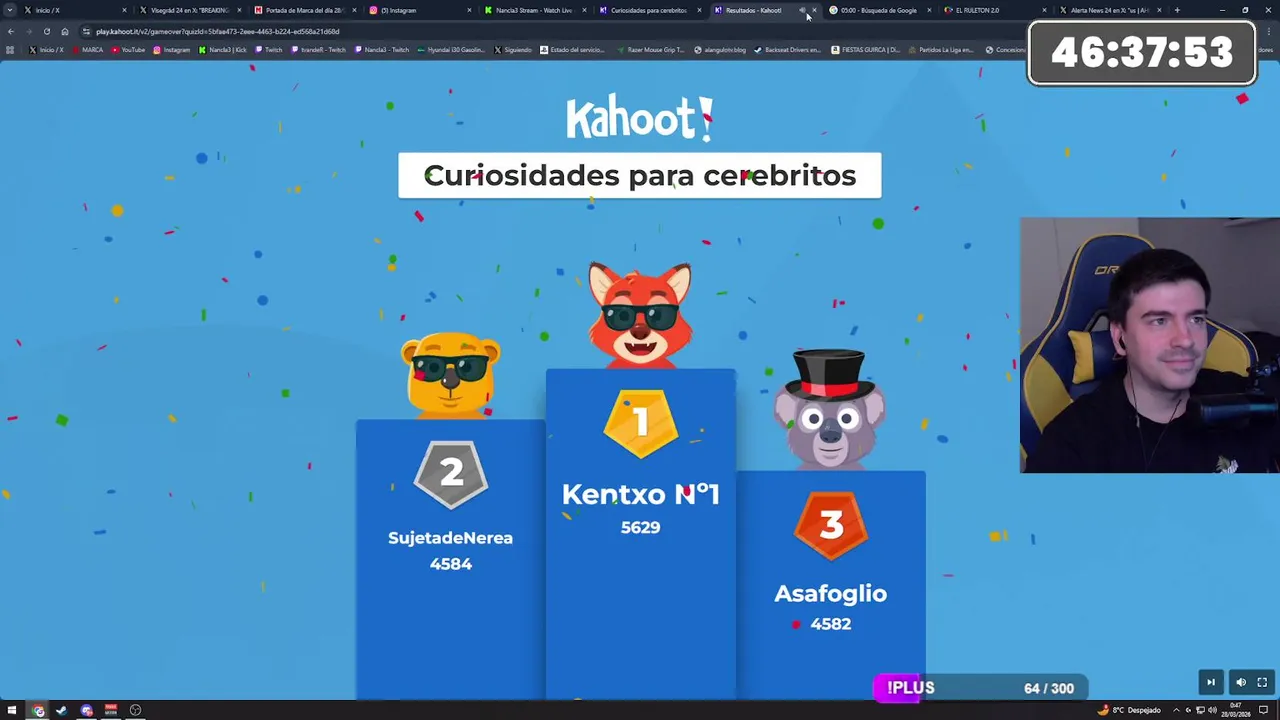
Task: Close the 'Resultados - Kahoot!' tab
Action: tap(814, 10)
